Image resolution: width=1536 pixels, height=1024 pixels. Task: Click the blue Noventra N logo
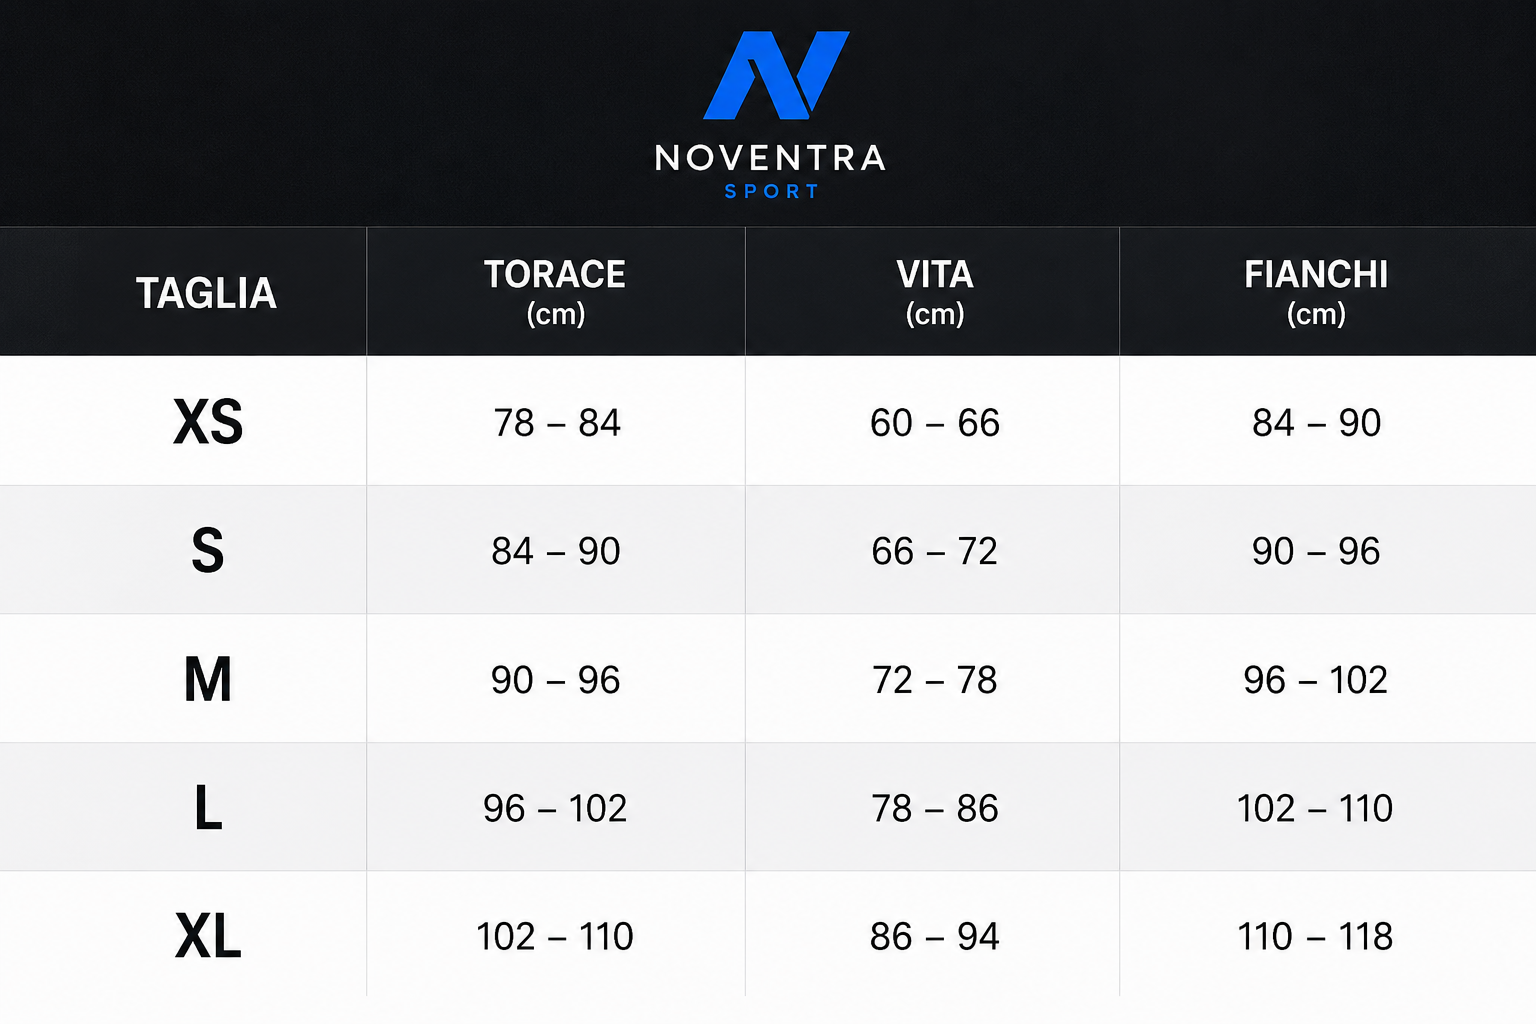pyautogui.click(x=776, y=75)
